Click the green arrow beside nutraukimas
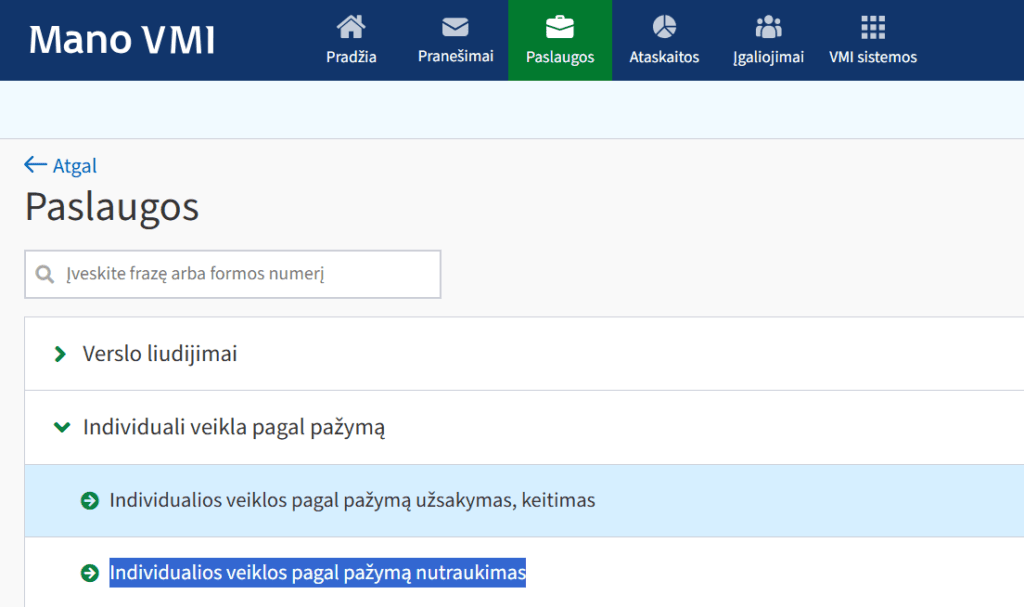This screenshot has height=607, width=1024. [92, 572]
